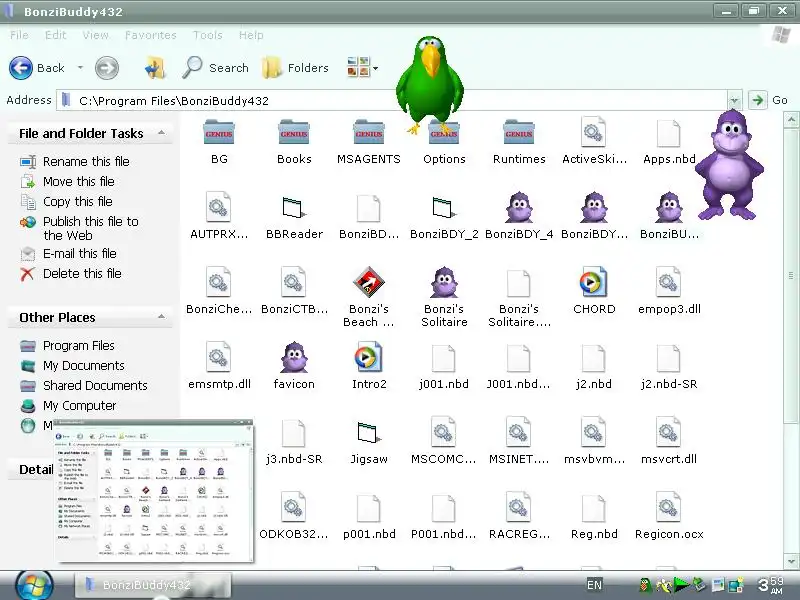Viewport: 800px width, 600px height.
Task: Click the Back navigation button
Action: tap(37, 68)
